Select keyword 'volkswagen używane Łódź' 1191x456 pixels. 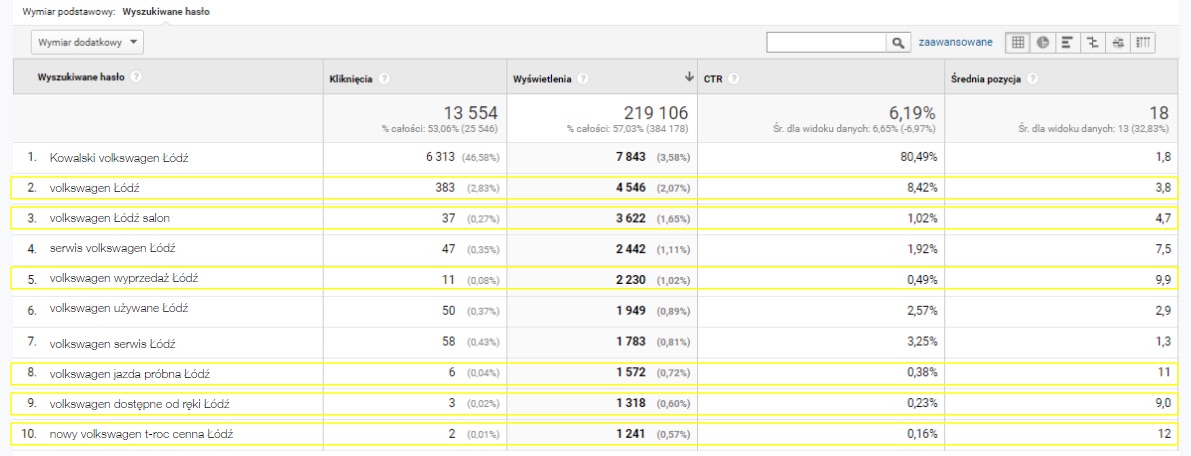pos(118,309)
